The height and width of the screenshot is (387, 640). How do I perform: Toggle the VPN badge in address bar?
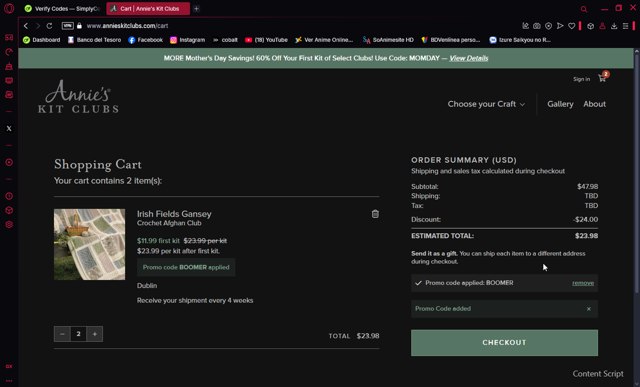(x=67, y=26)
